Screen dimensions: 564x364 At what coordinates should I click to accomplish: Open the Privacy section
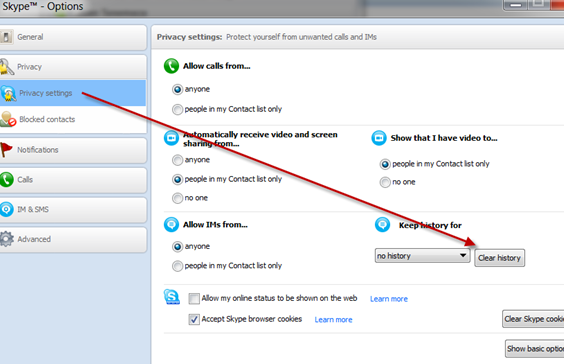(73, 67)
